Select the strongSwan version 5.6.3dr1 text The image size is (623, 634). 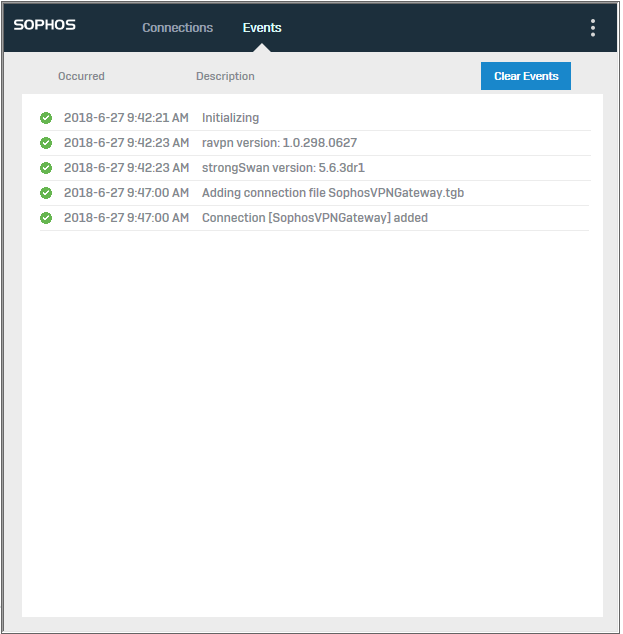pos(283,168)
